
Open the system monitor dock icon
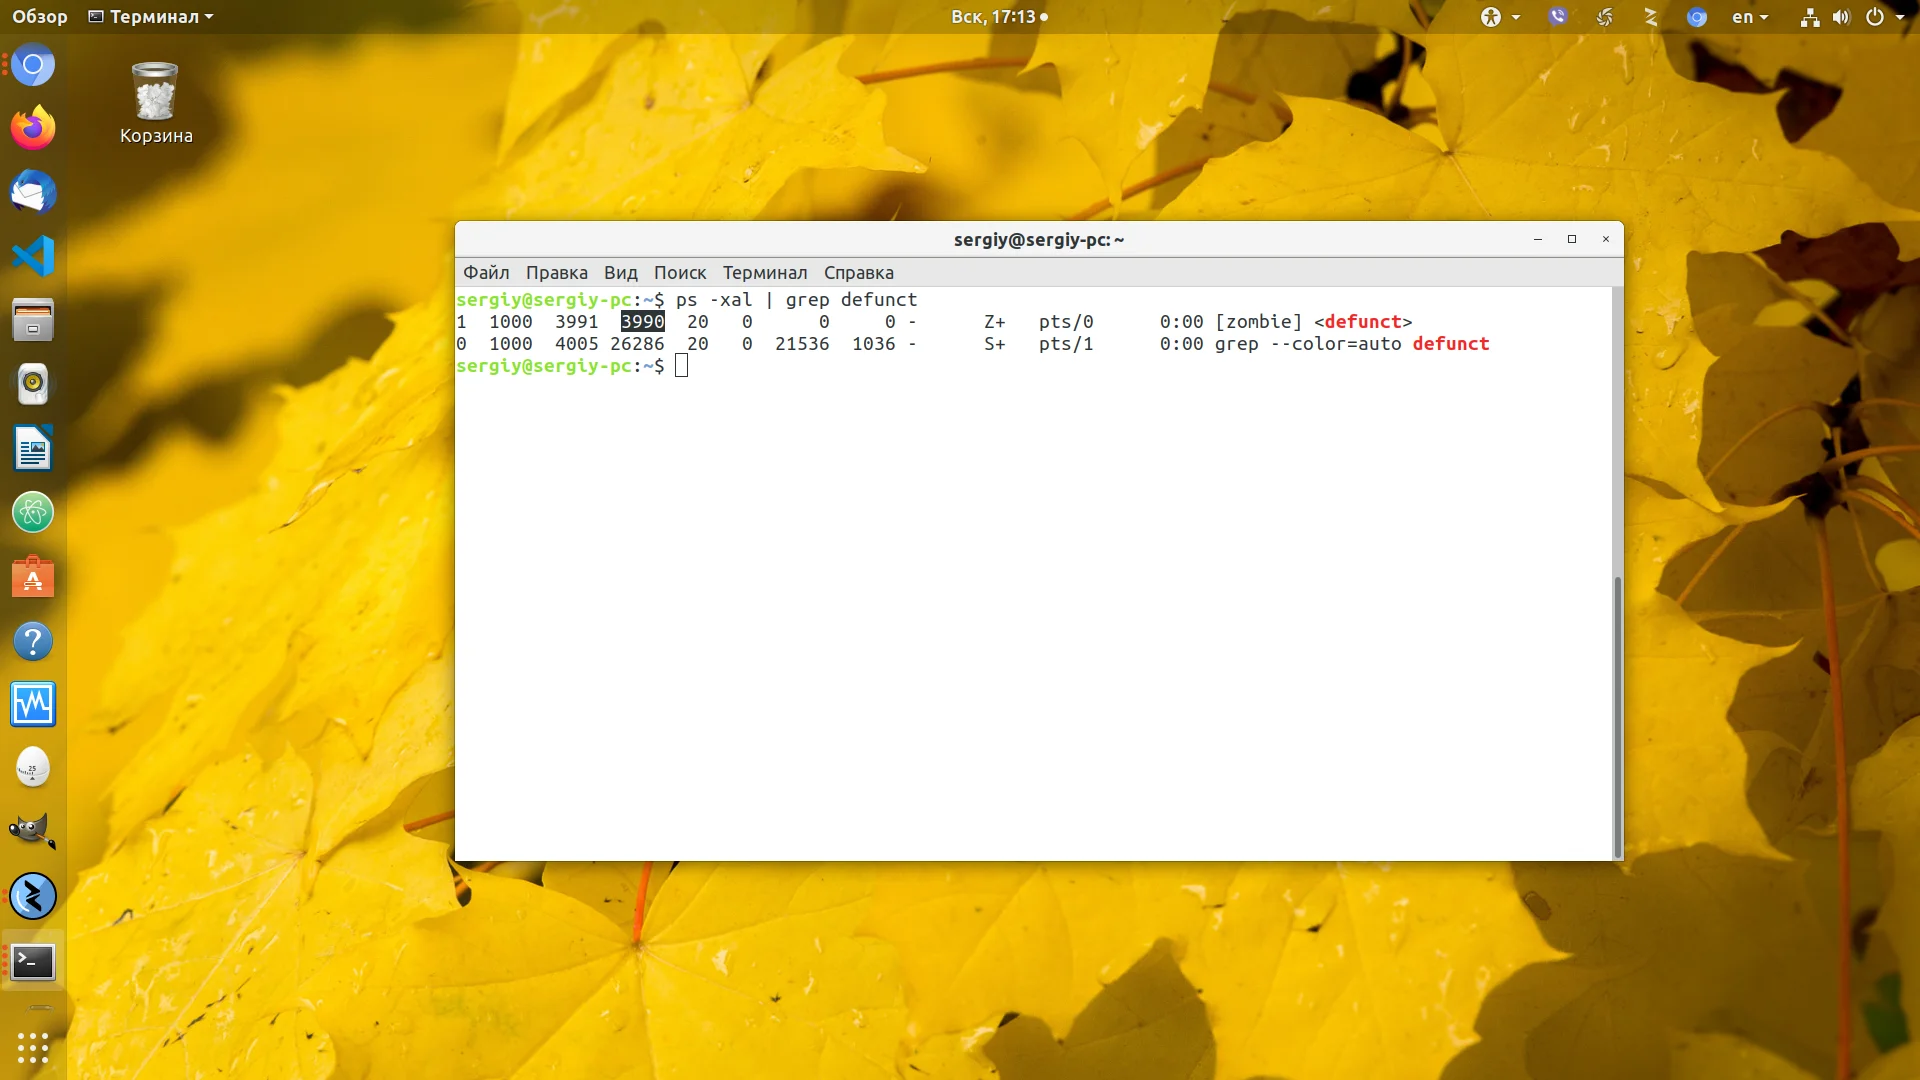coord(33,704)
